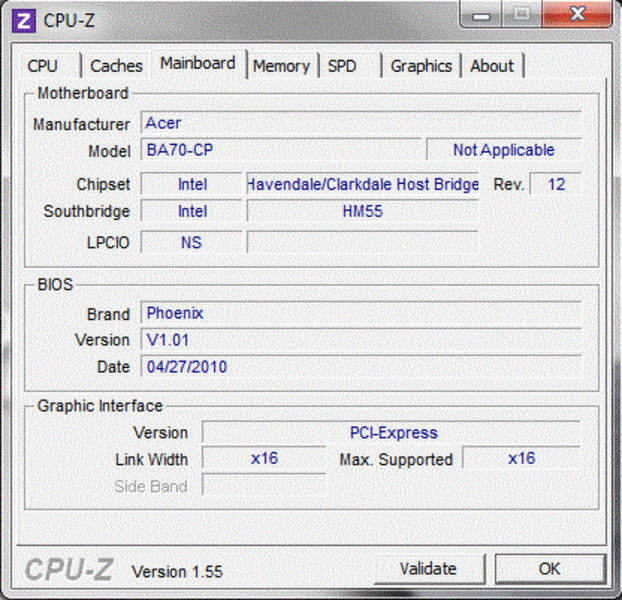Click the LPCIO NS field
This screenshot has width=622, height=600.
point(192,242)
